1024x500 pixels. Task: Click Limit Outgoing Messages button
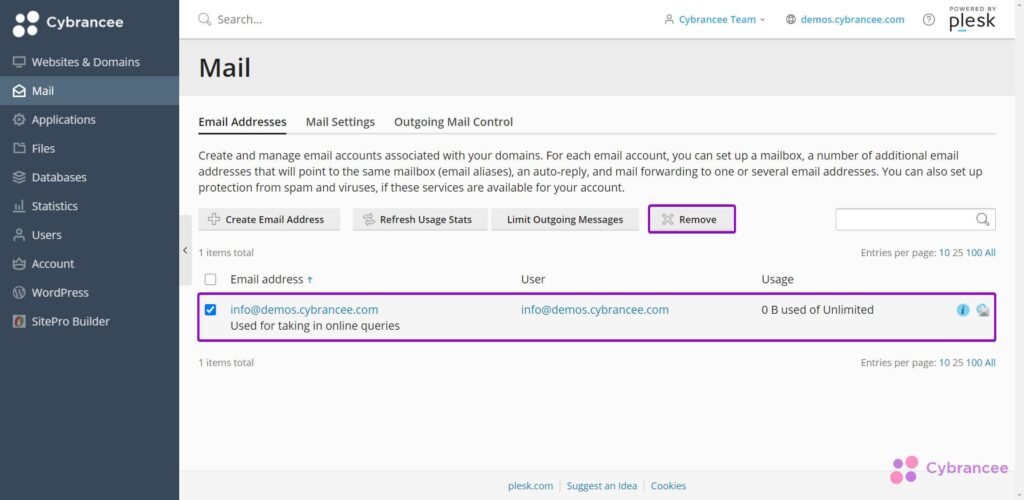(565, 219)
